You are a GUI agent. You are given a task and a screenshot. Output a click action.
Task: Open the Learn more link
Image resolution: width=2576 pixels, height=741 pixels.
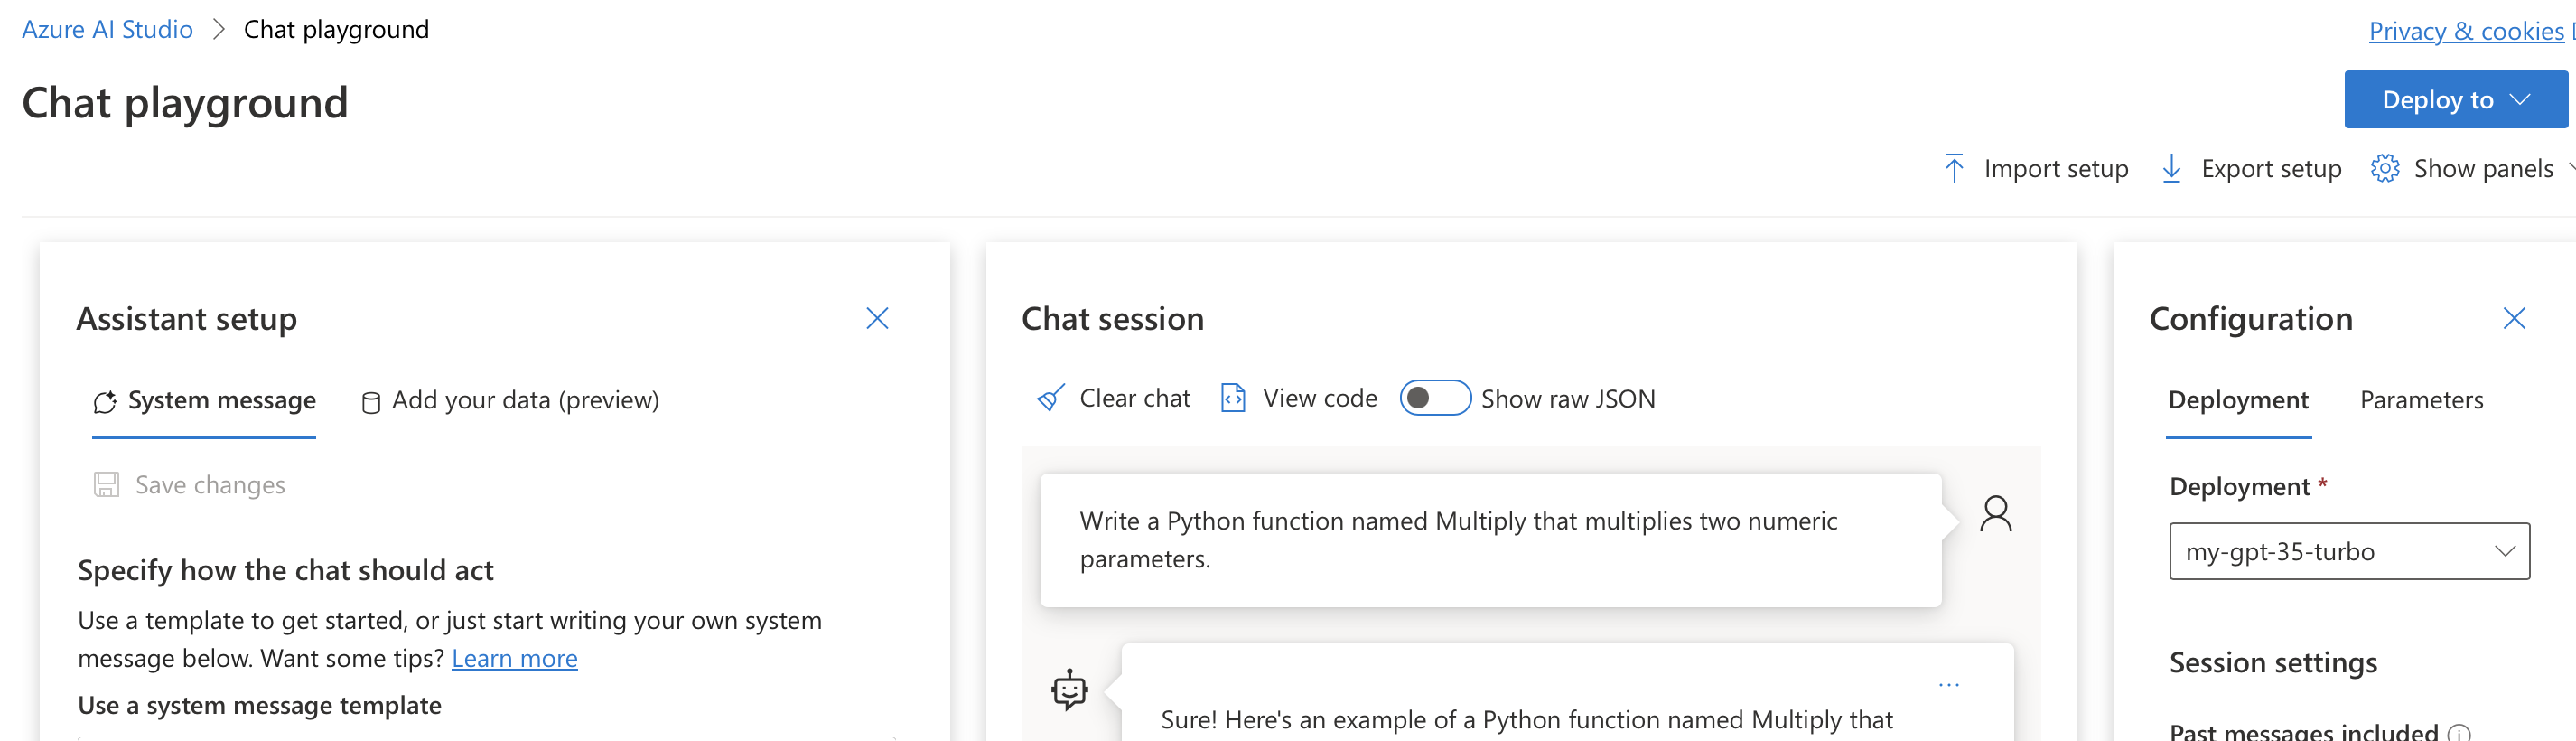(x=514, y=658)
